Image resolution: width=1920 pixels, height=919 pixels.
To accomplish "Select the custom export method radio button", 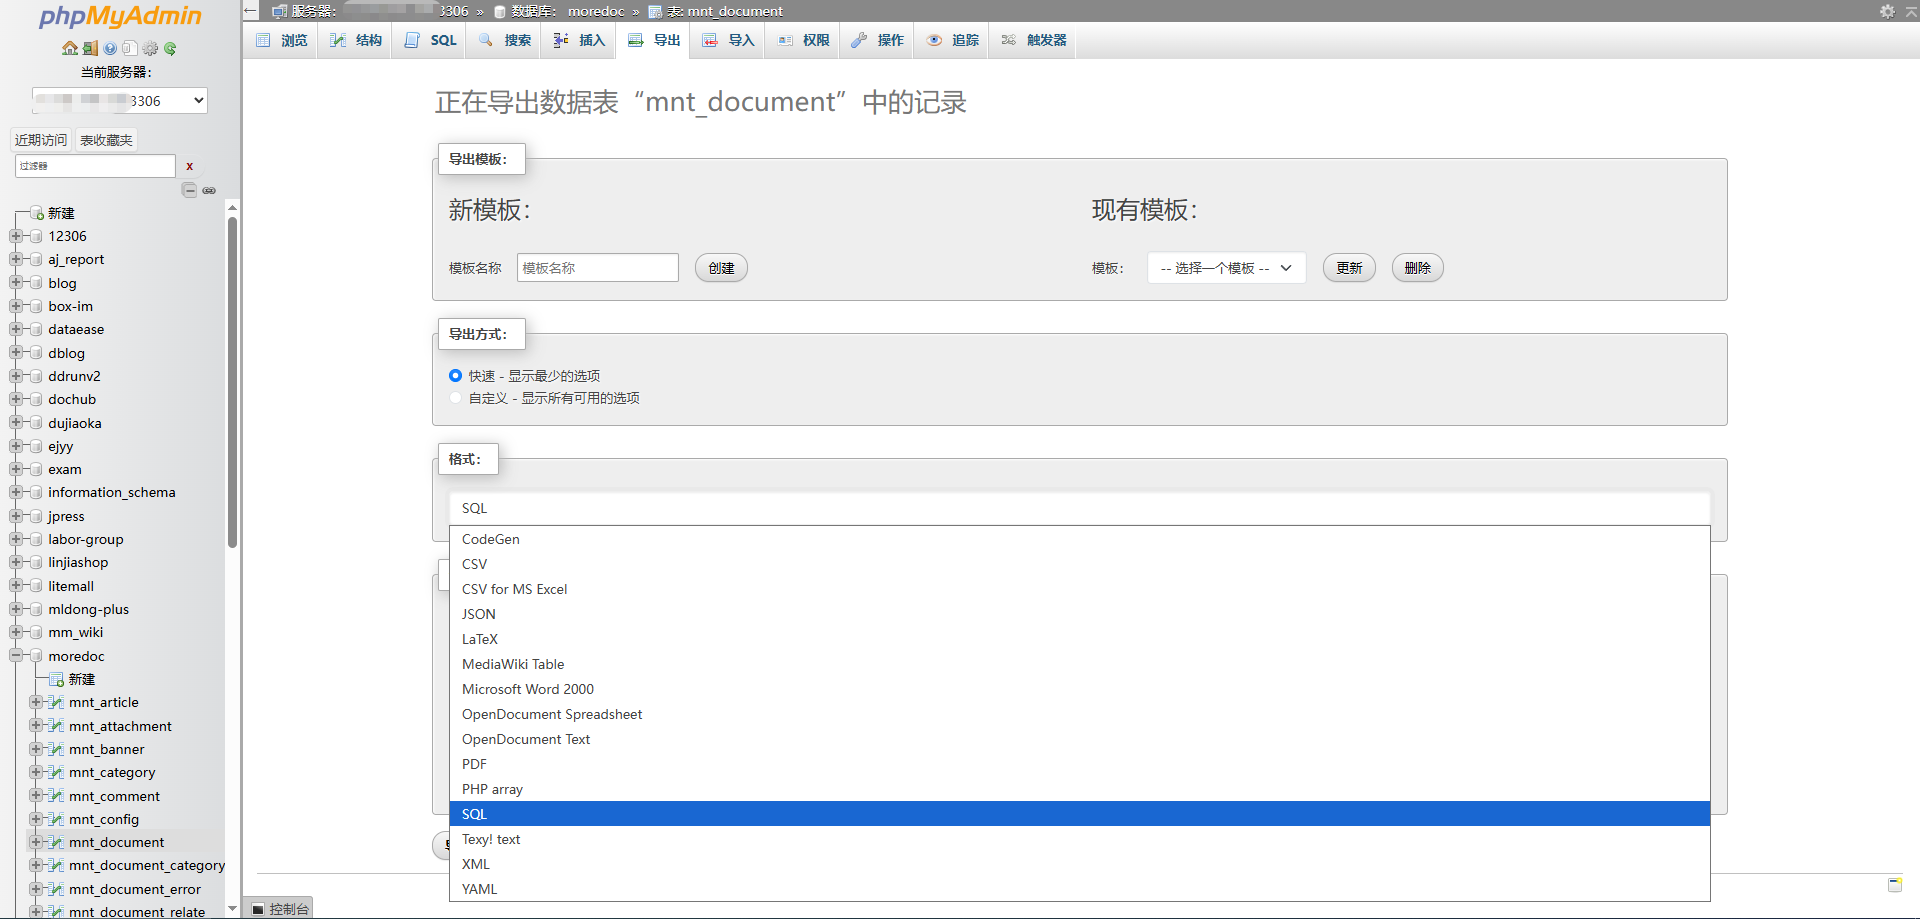I will click(x=456, y=398).
